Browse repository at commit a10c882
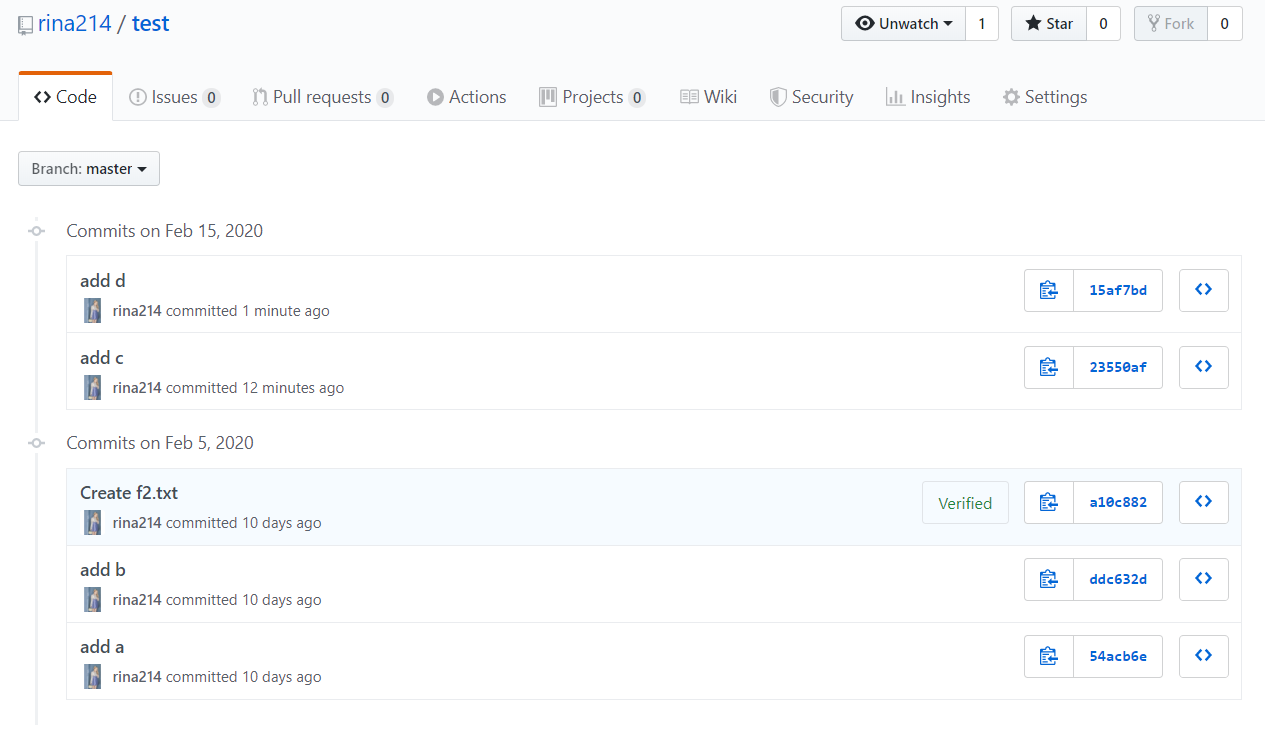1265x732 pixels. coord(1204,502)
